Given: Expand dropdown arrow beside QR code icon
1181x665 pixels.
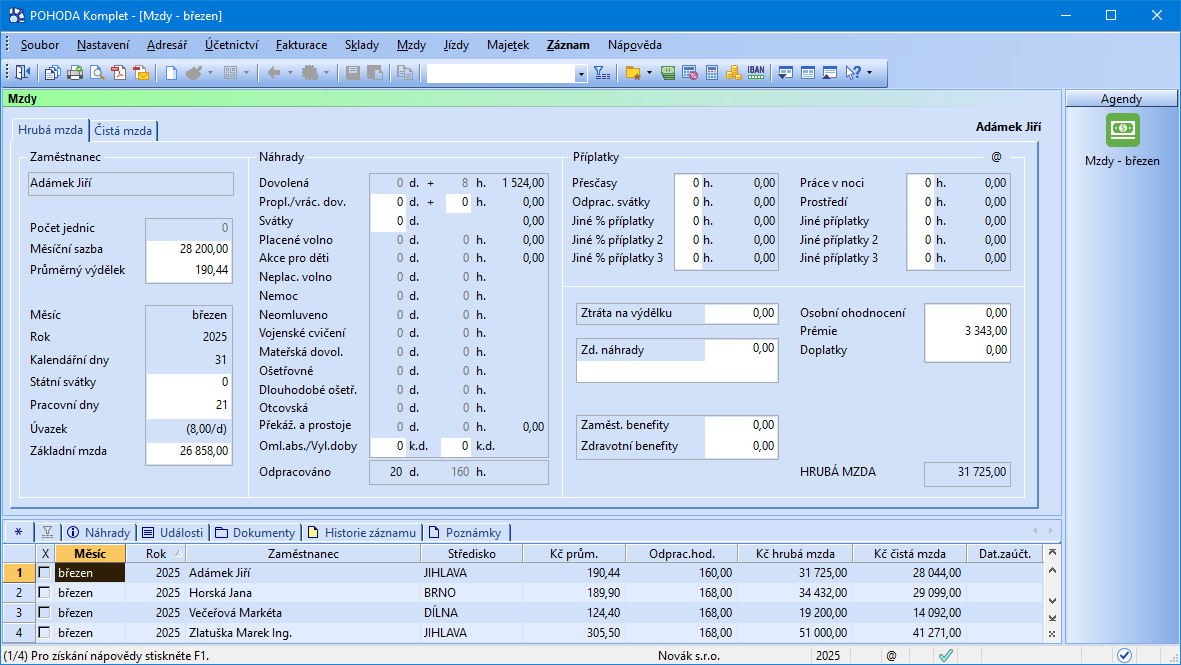Looking at the screenshot, I should pos(246,73).
